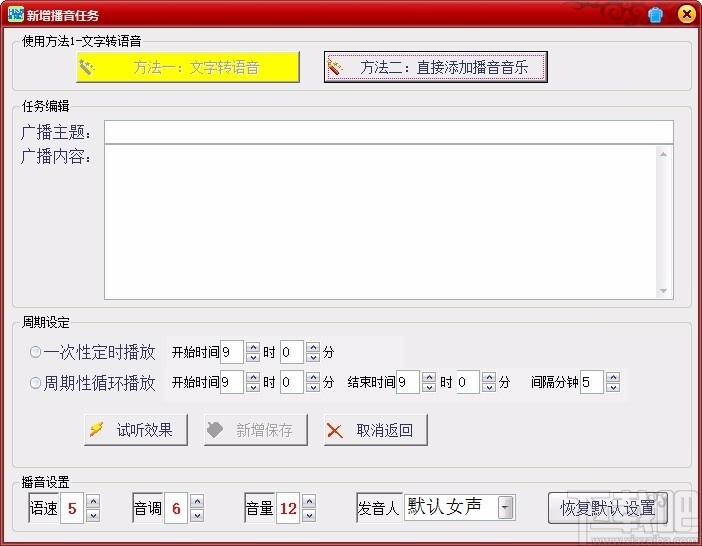This screenshot has width=702, height=546.
Task: Click periodic 开始时间 hour field
Action: click(232, 382)
